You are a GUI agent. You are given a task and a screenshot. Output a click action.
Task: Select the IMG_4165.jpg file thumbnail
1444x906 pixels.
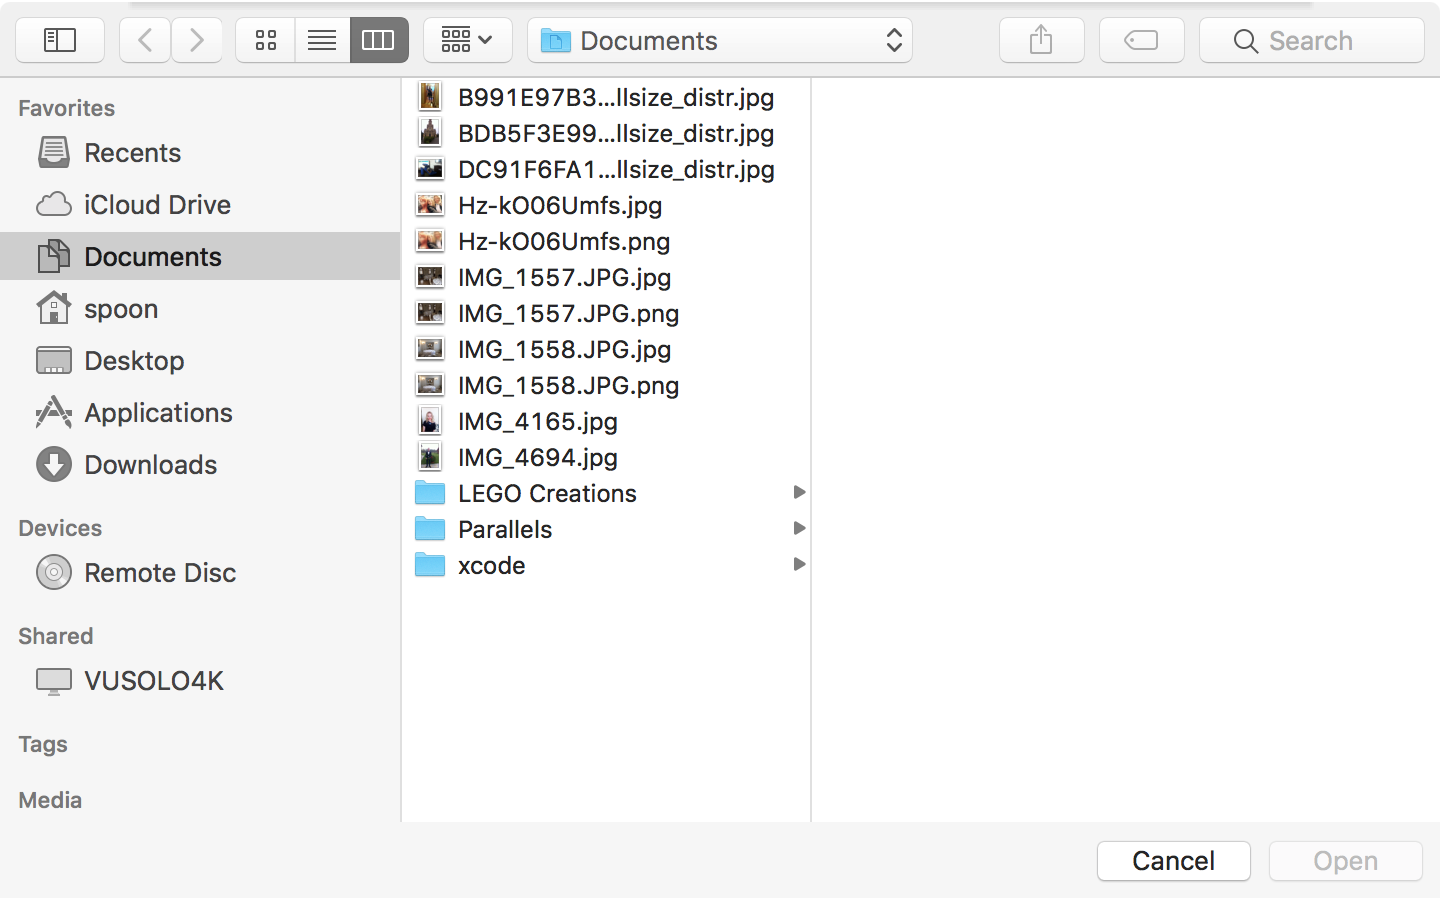(430, 422)
